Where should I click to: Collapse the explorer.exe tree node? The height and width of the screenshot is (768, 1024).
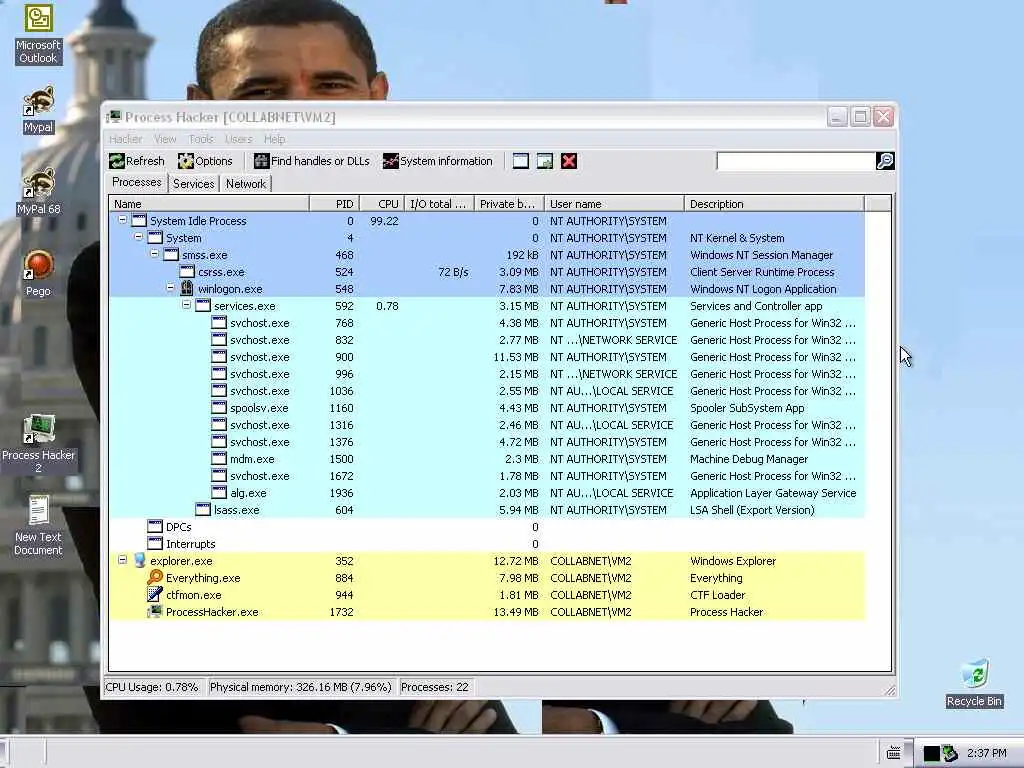pos(122,560)
